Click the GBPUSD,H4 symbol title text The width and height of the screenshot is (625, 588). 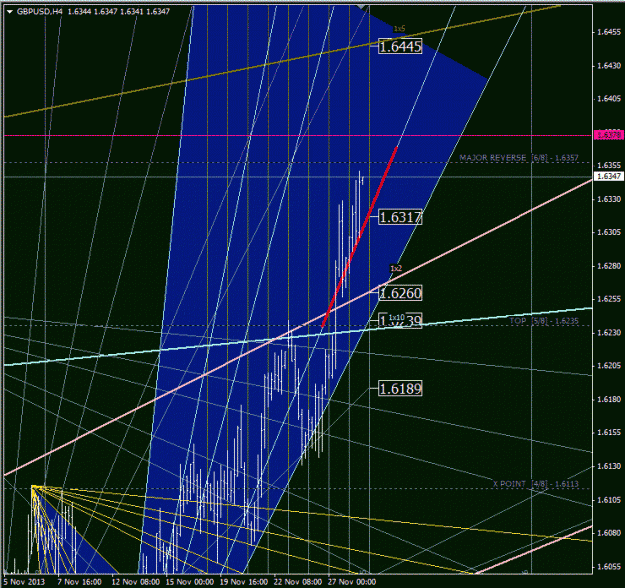tap(39, 12)
